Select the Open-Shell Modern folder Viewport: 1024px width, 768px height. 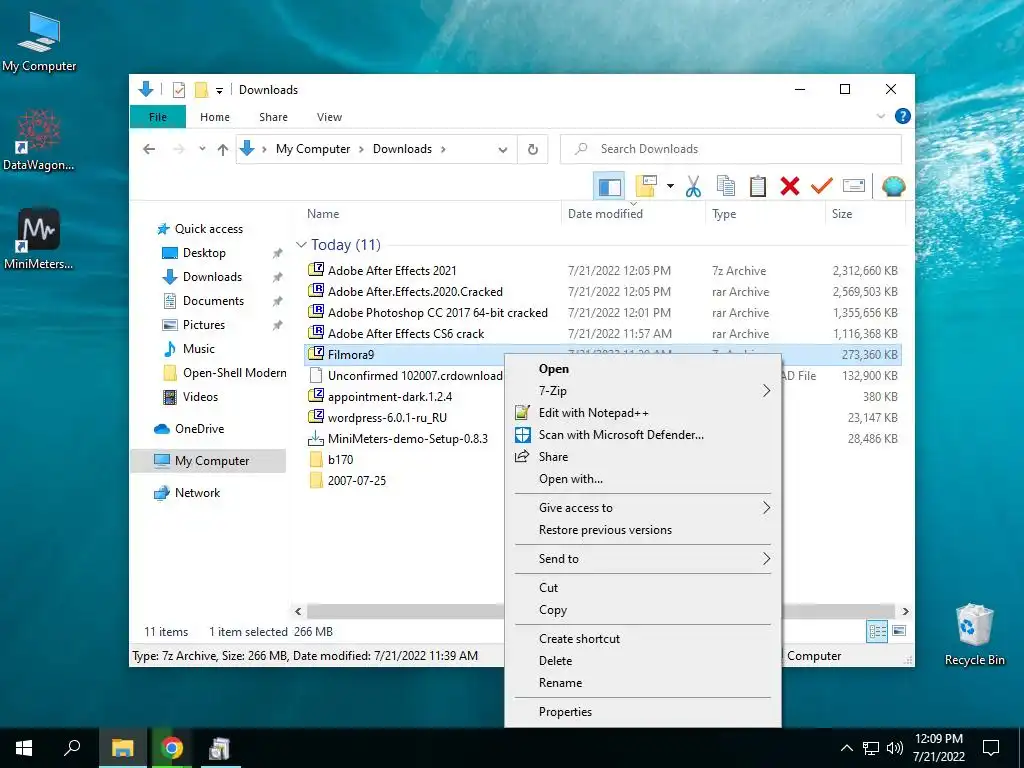234,374
